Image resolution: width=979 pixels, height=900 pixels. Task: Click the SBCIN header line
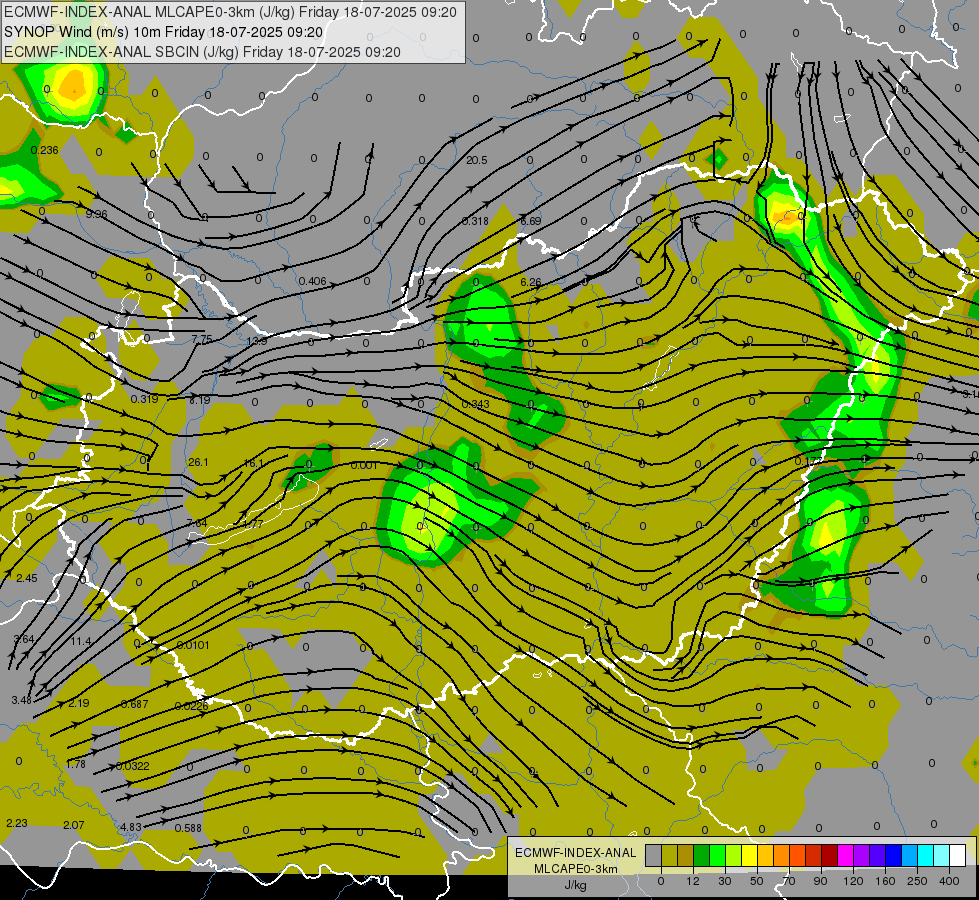[x=202, y=52]
